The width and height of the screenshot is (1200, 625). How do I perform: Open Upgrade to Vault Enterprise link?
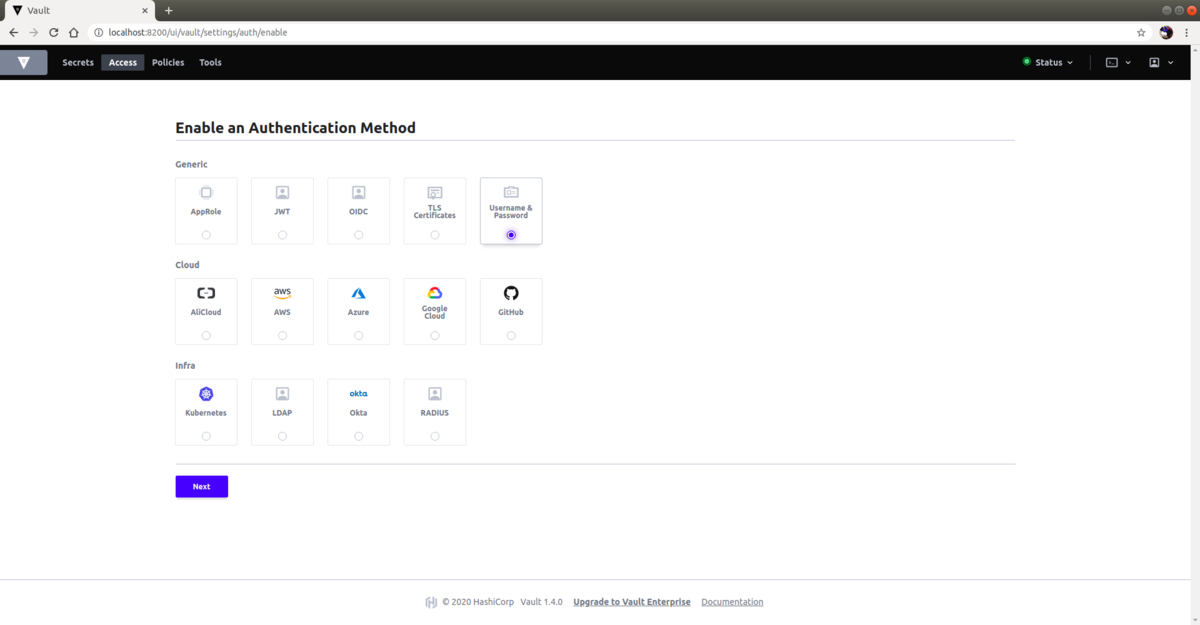[632, 602]
